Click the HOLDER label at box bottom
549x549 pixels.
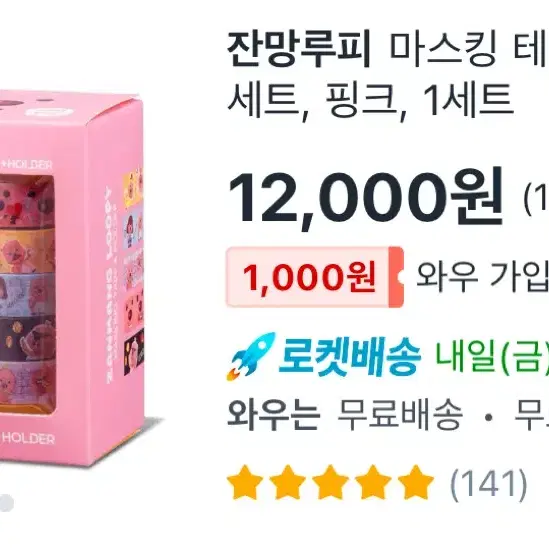[29, 438]
